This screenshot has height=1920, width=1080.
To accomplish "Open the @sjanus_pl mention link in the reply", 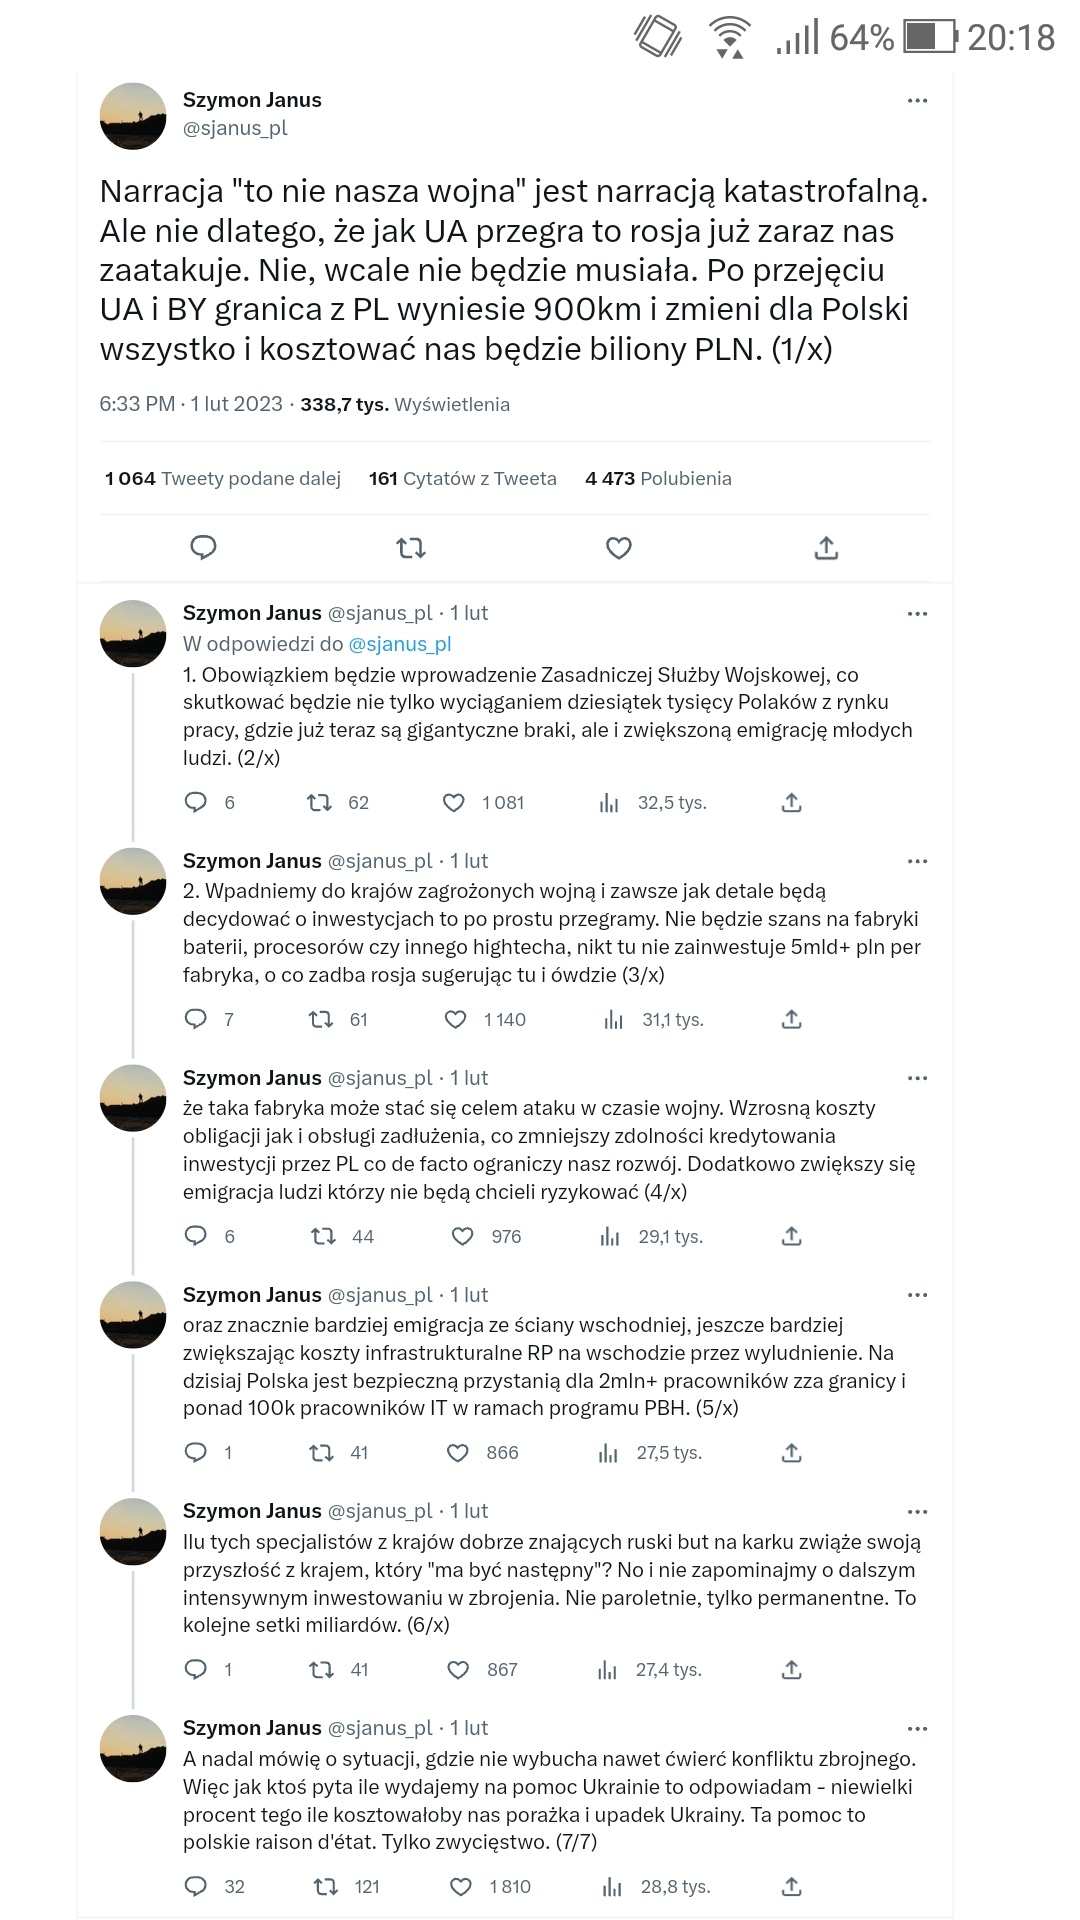I will pos(400,644).
